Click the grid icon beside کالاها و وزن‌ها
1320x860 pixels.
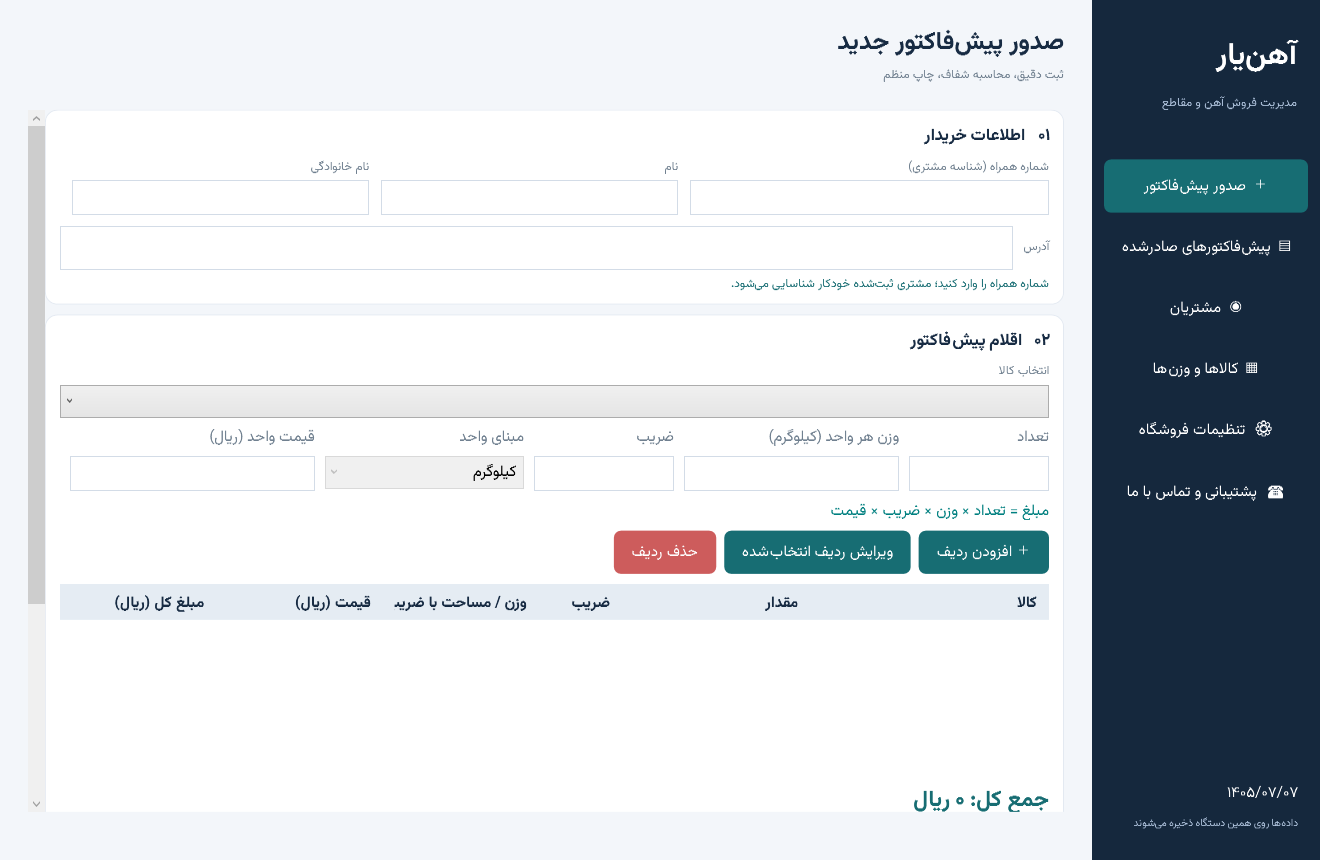coord(1251,368)
